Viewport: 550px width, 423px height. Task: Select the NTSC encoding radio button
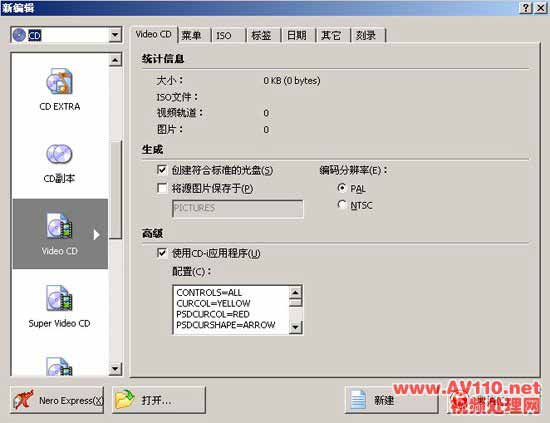click(342, 204)
